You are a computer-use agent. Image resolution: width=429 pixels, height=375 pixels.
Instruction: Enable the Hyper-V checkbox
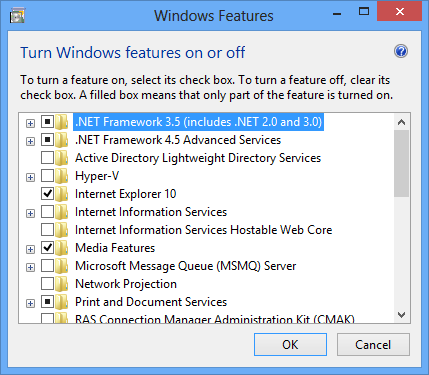tap(47, 175)
